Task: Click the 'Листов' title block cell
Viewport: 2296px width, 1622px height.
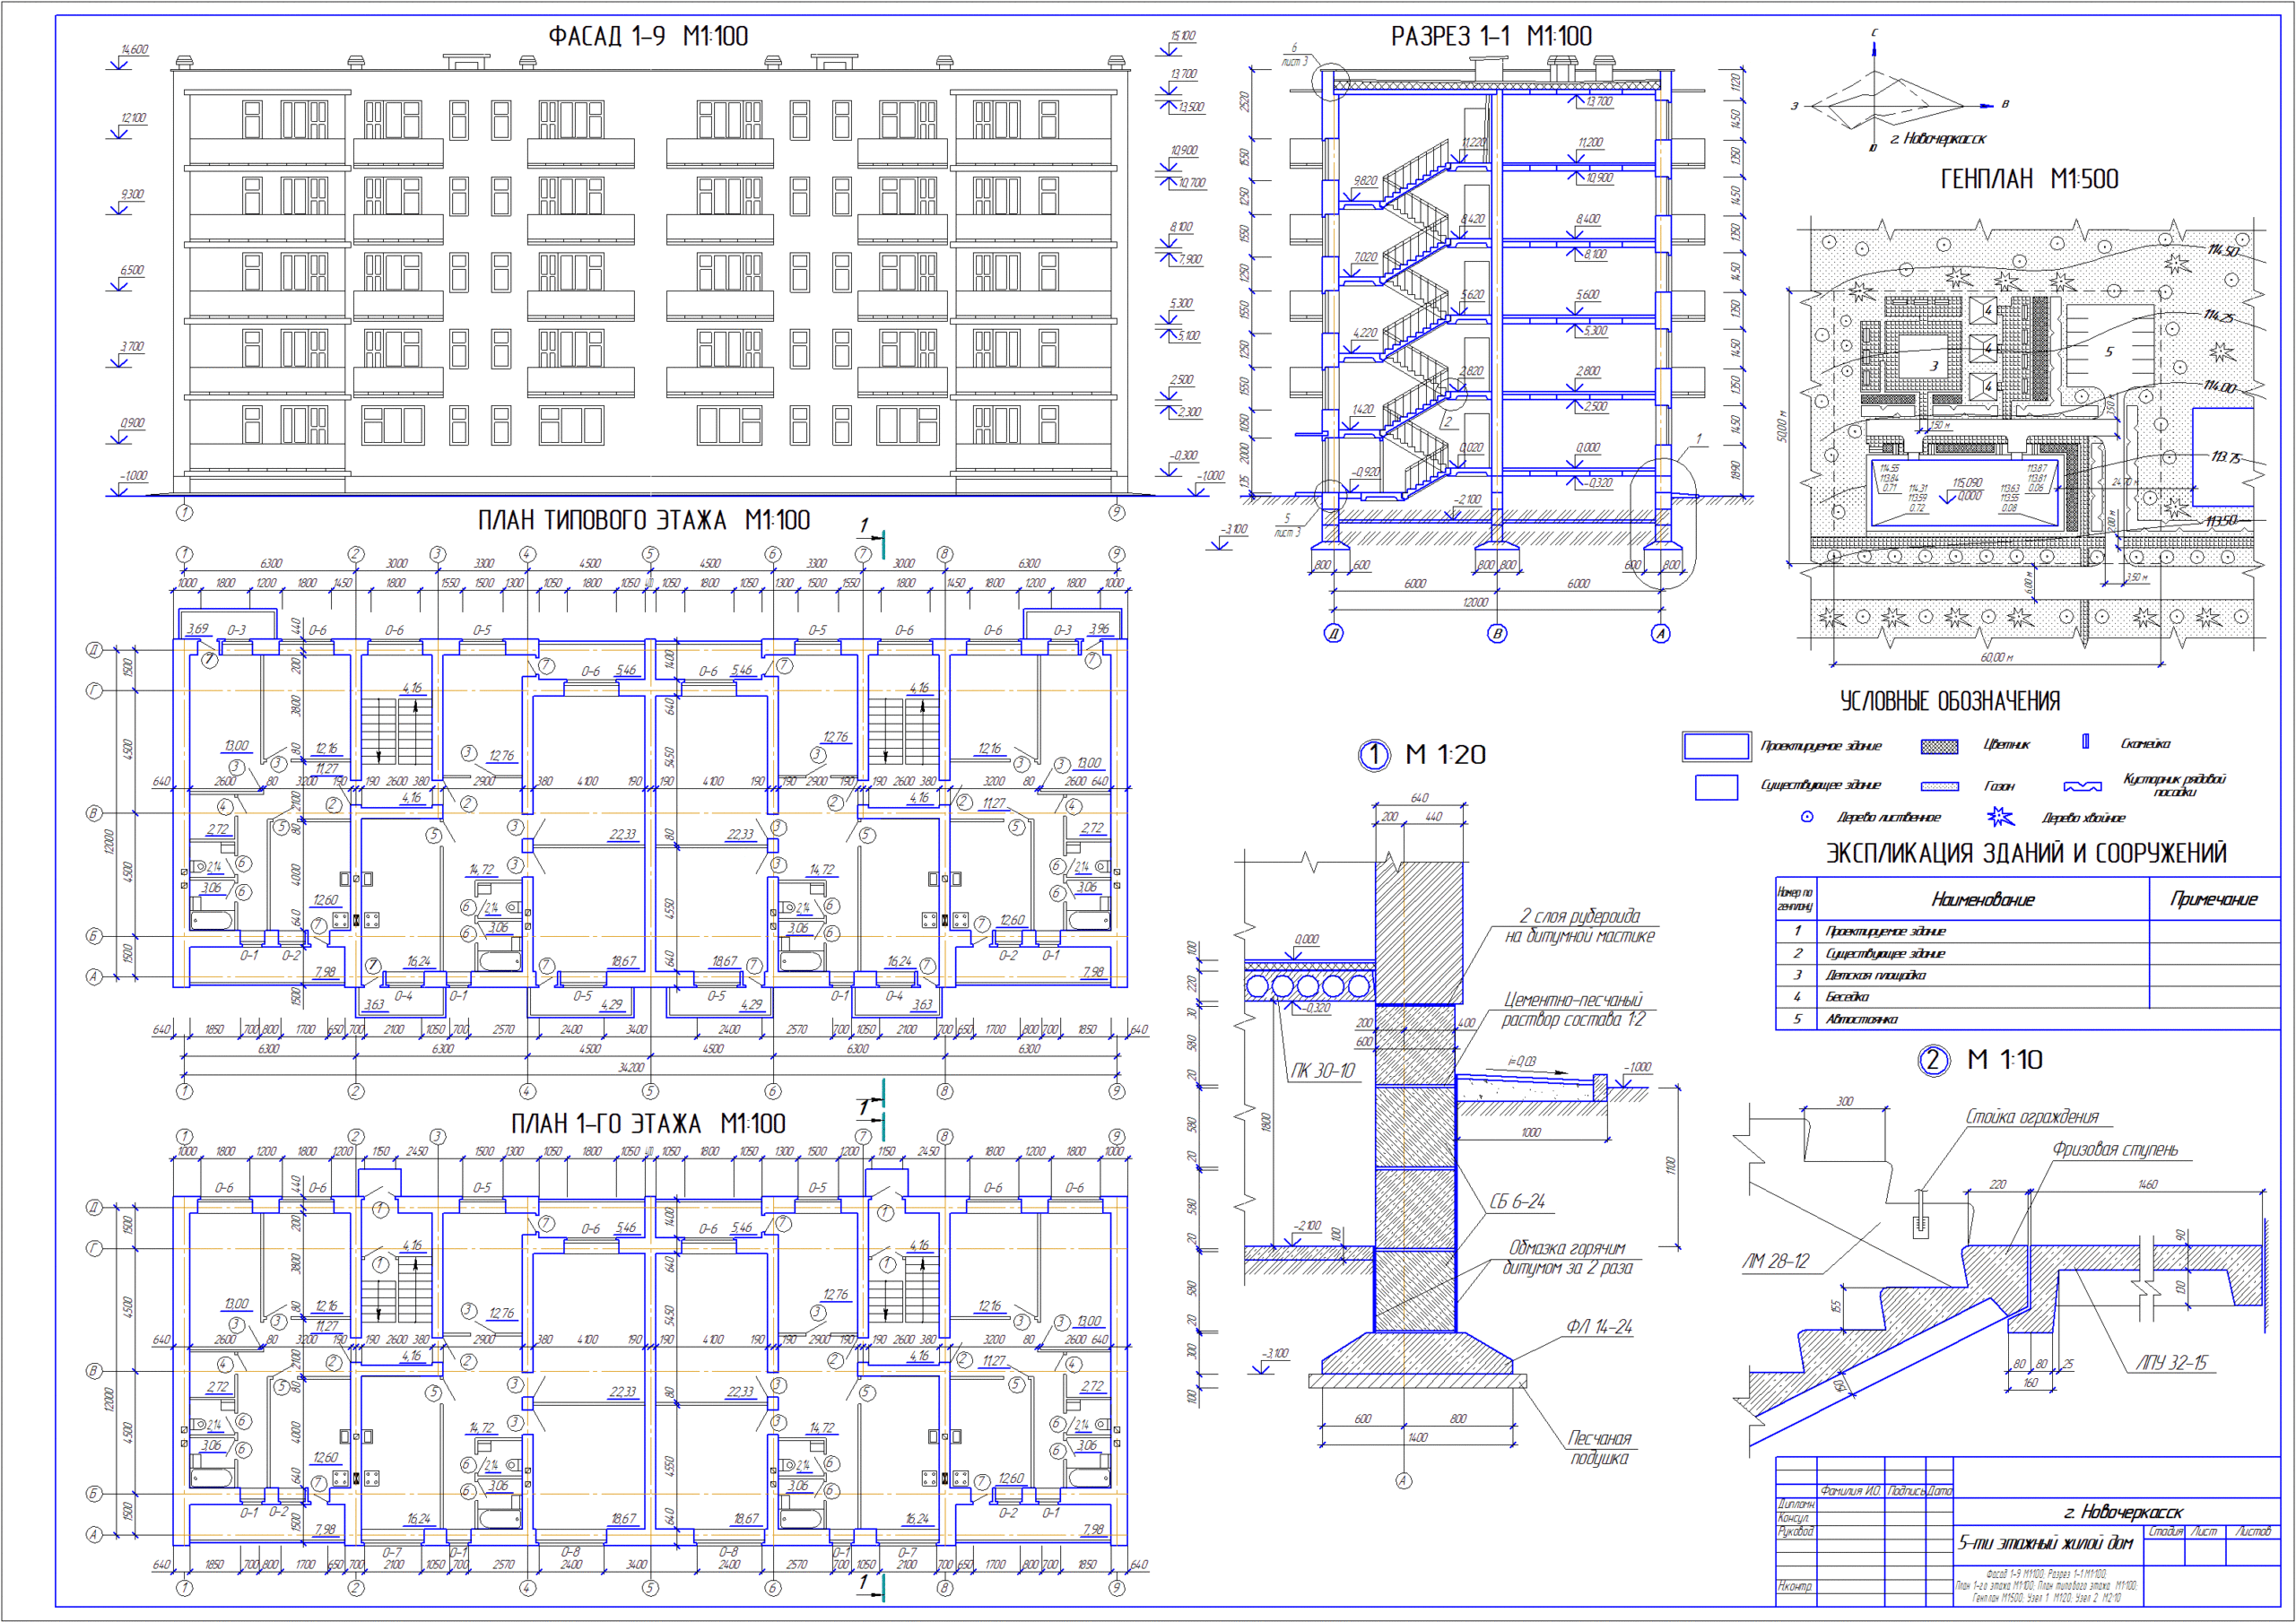Action: 2254,1531
